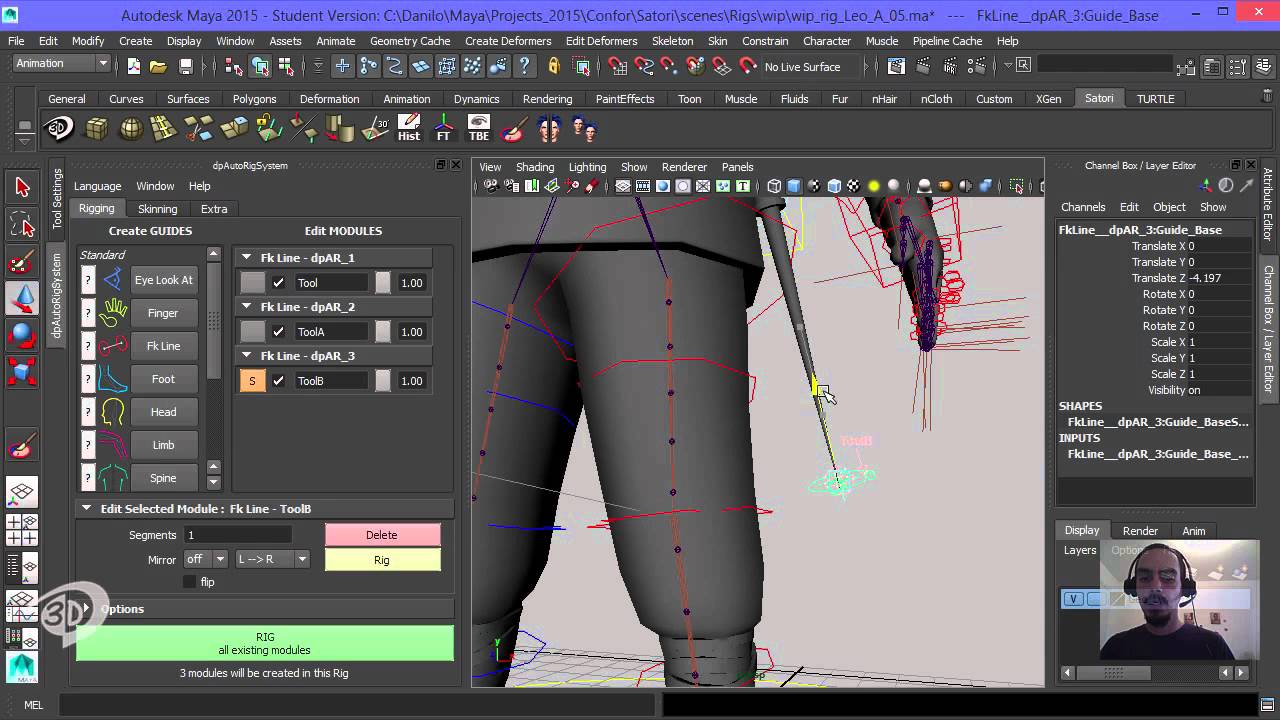Toggle viewport use all lights
Screen dimensions: 1280x720
coord(873,186)
